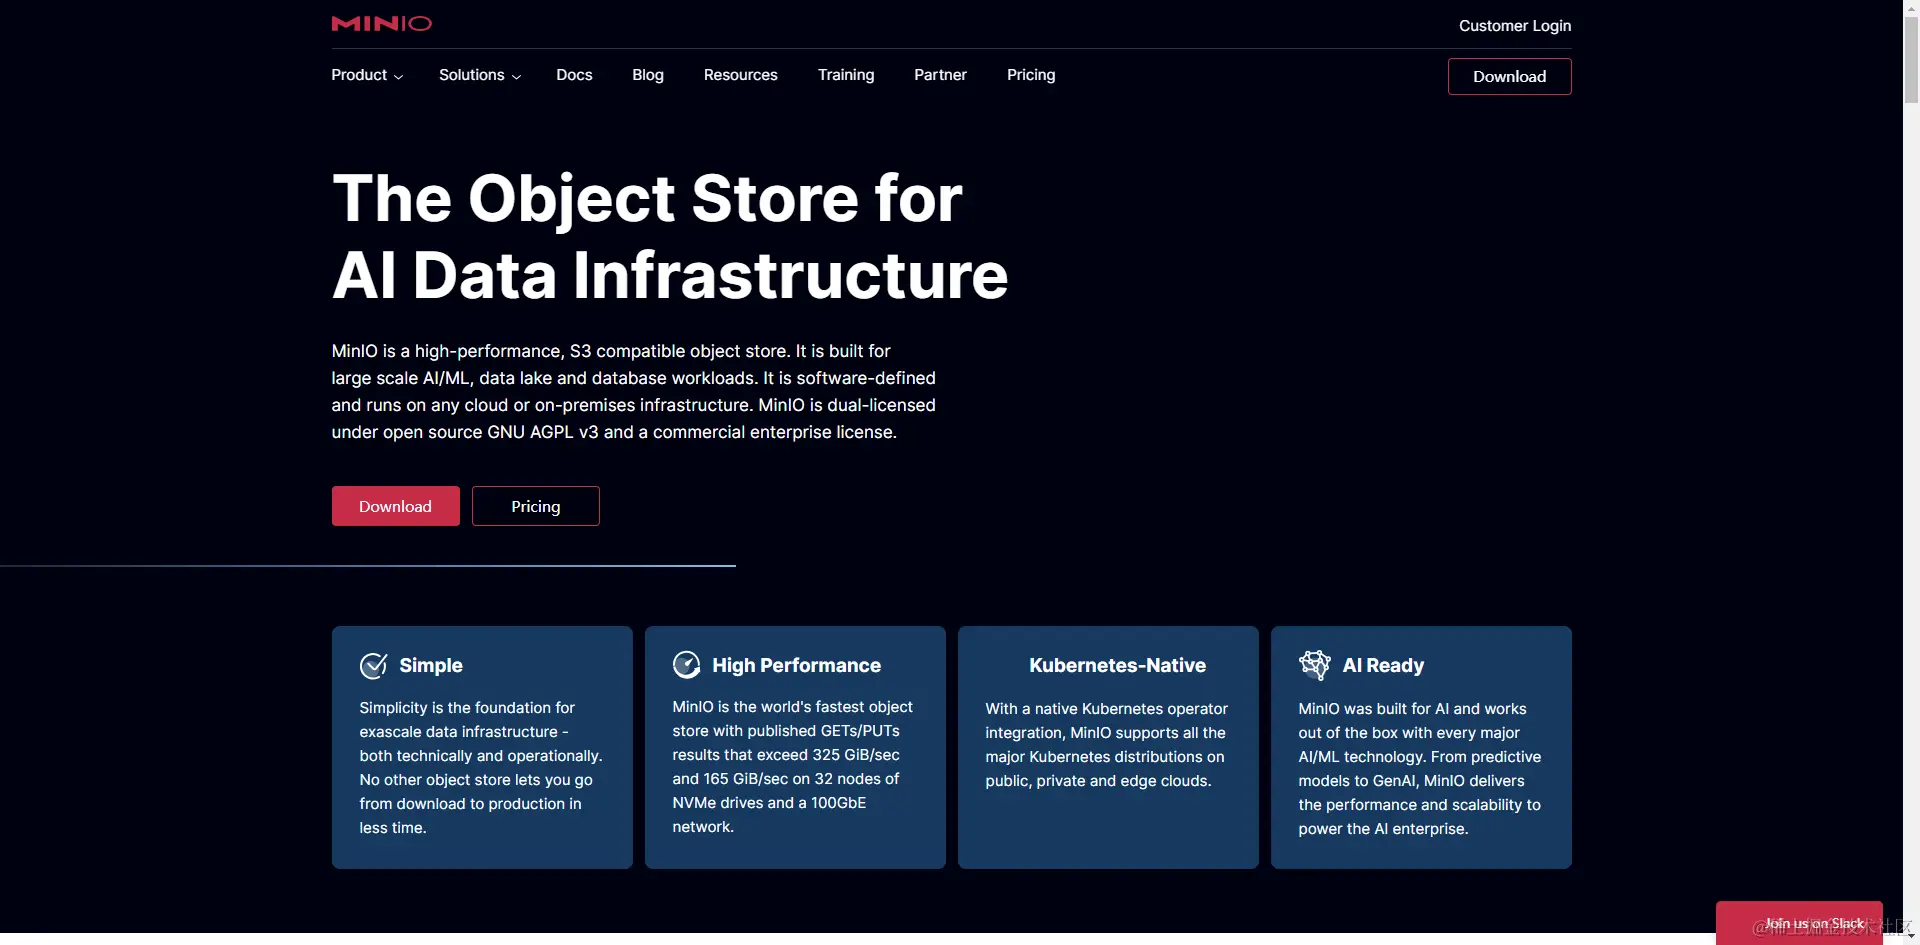
Task: Click the outlined Pricing button below description
Action: [536, 506]
